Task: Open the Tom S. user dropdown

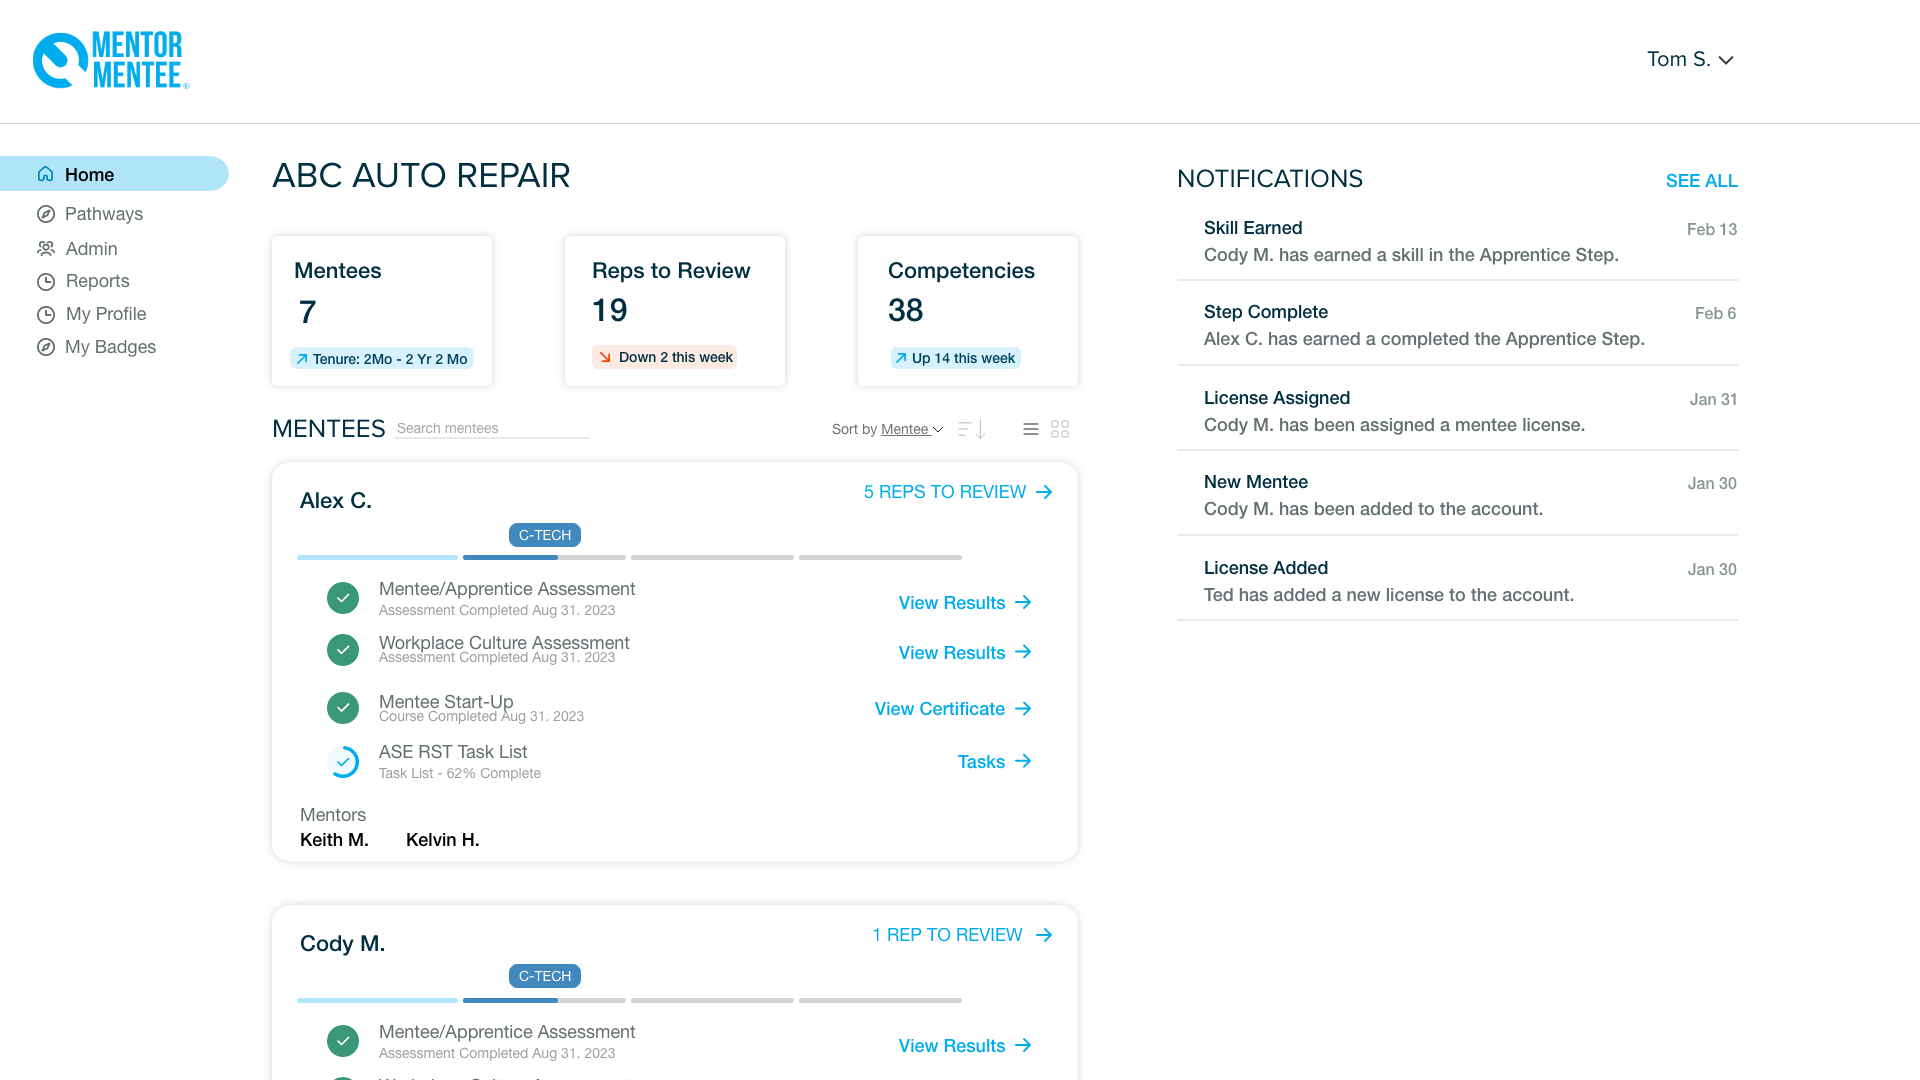Action: pyautogui.click(x=1690, y=60)
